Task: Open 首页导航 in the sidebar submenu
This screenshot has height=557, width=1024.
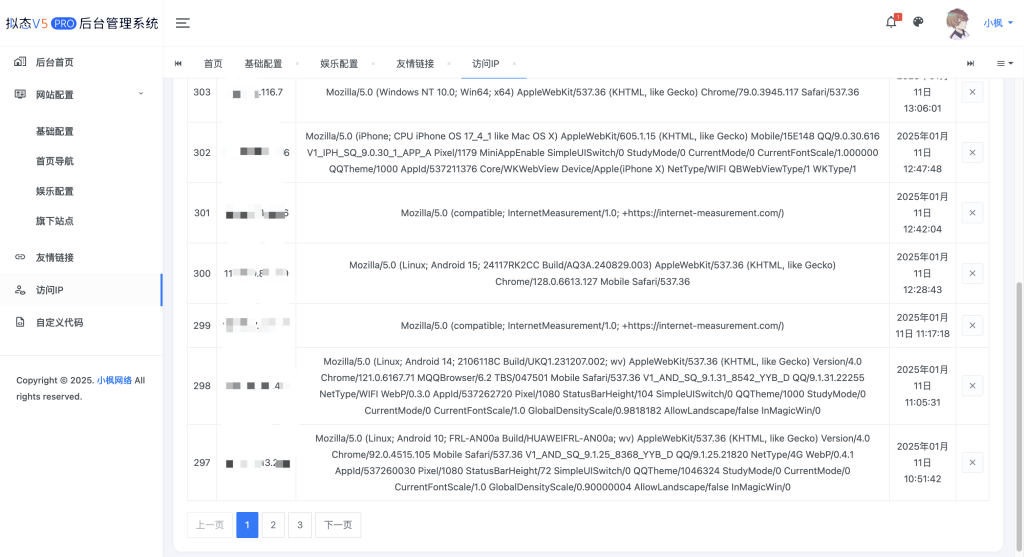Action: click(x=55, y=161)
